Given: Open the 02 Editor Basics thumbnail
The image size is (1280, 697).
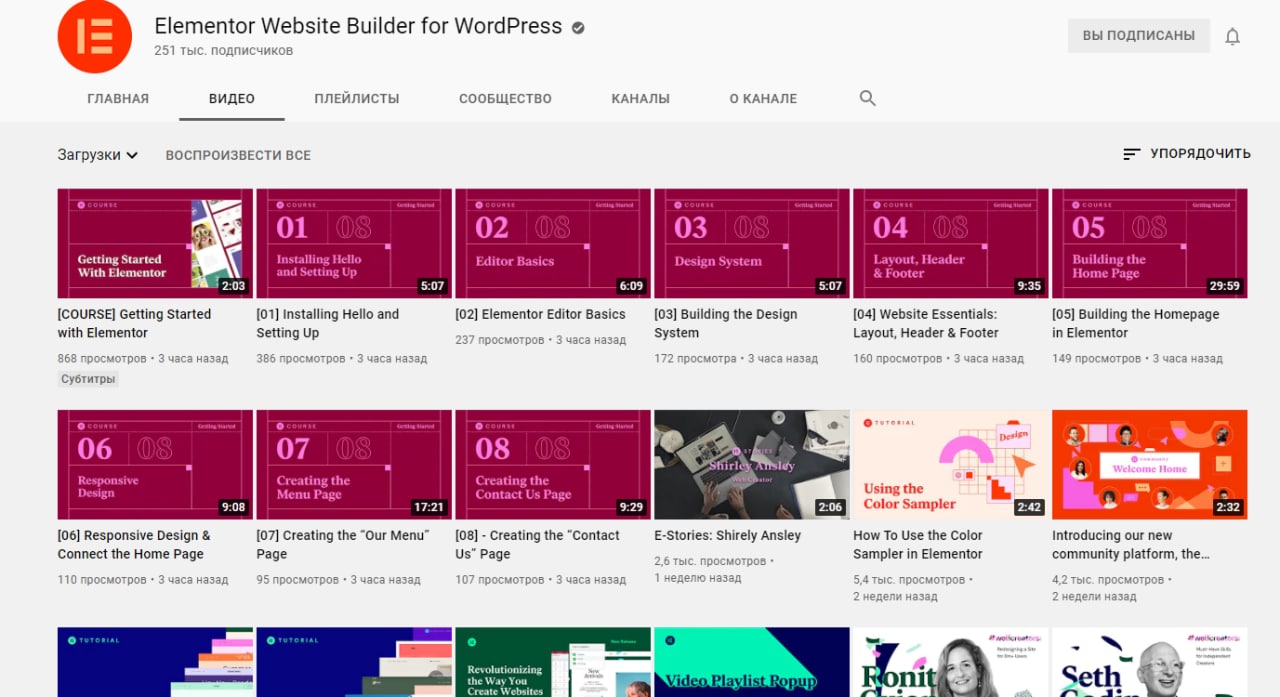Looking at the screenshot, I should (x=553, y=243).
